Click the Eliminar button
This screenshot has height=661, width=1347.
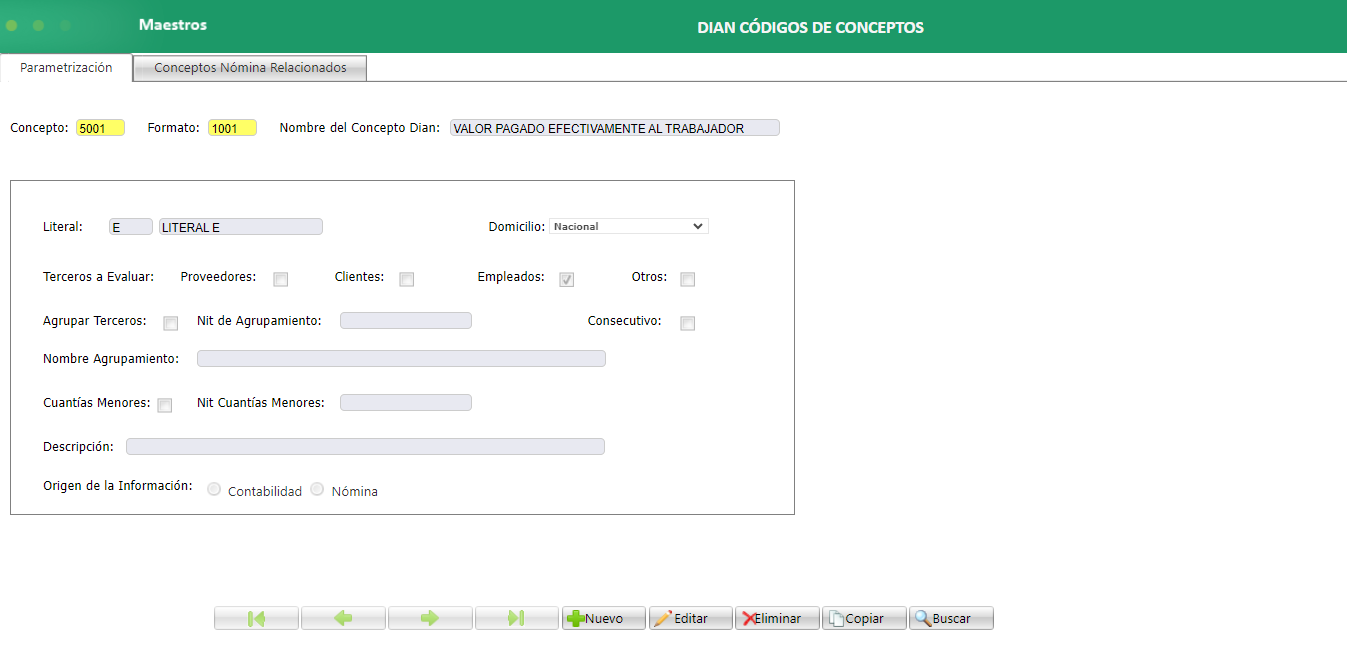coord(778,618)
